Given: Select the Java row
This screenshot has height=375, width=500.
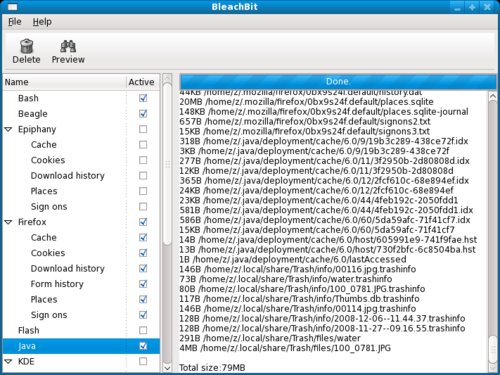Looking at the screenshot, I should [81, 346].
